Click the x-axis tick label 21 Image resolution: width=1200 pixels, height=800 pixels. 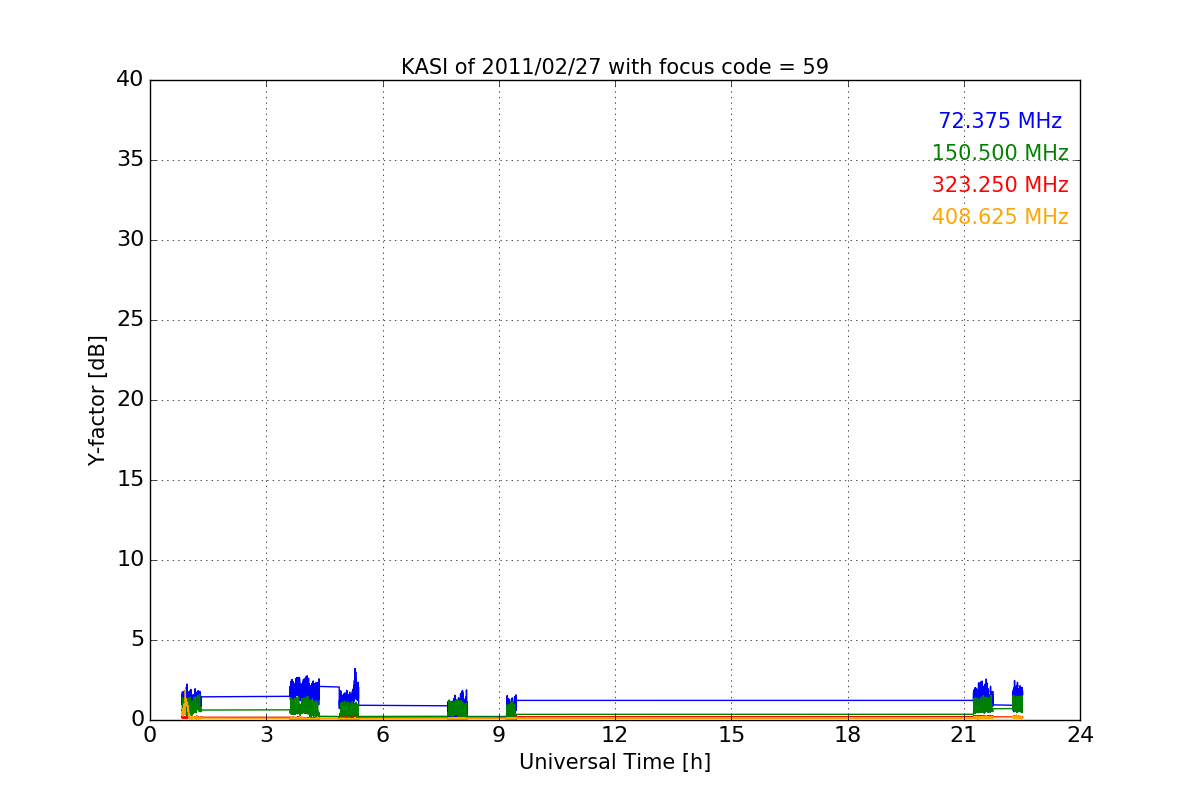tap(963, 735)
